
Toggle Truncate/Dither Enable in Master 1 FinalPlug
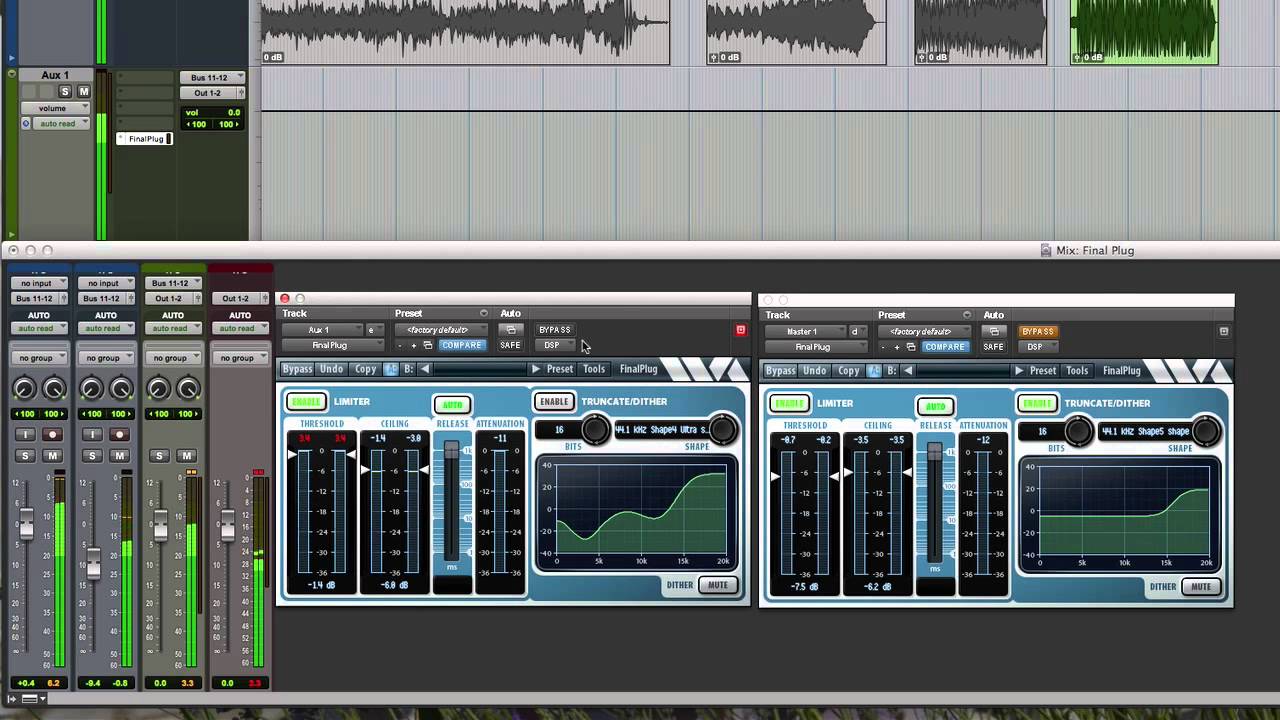[x=1037, y=404]
